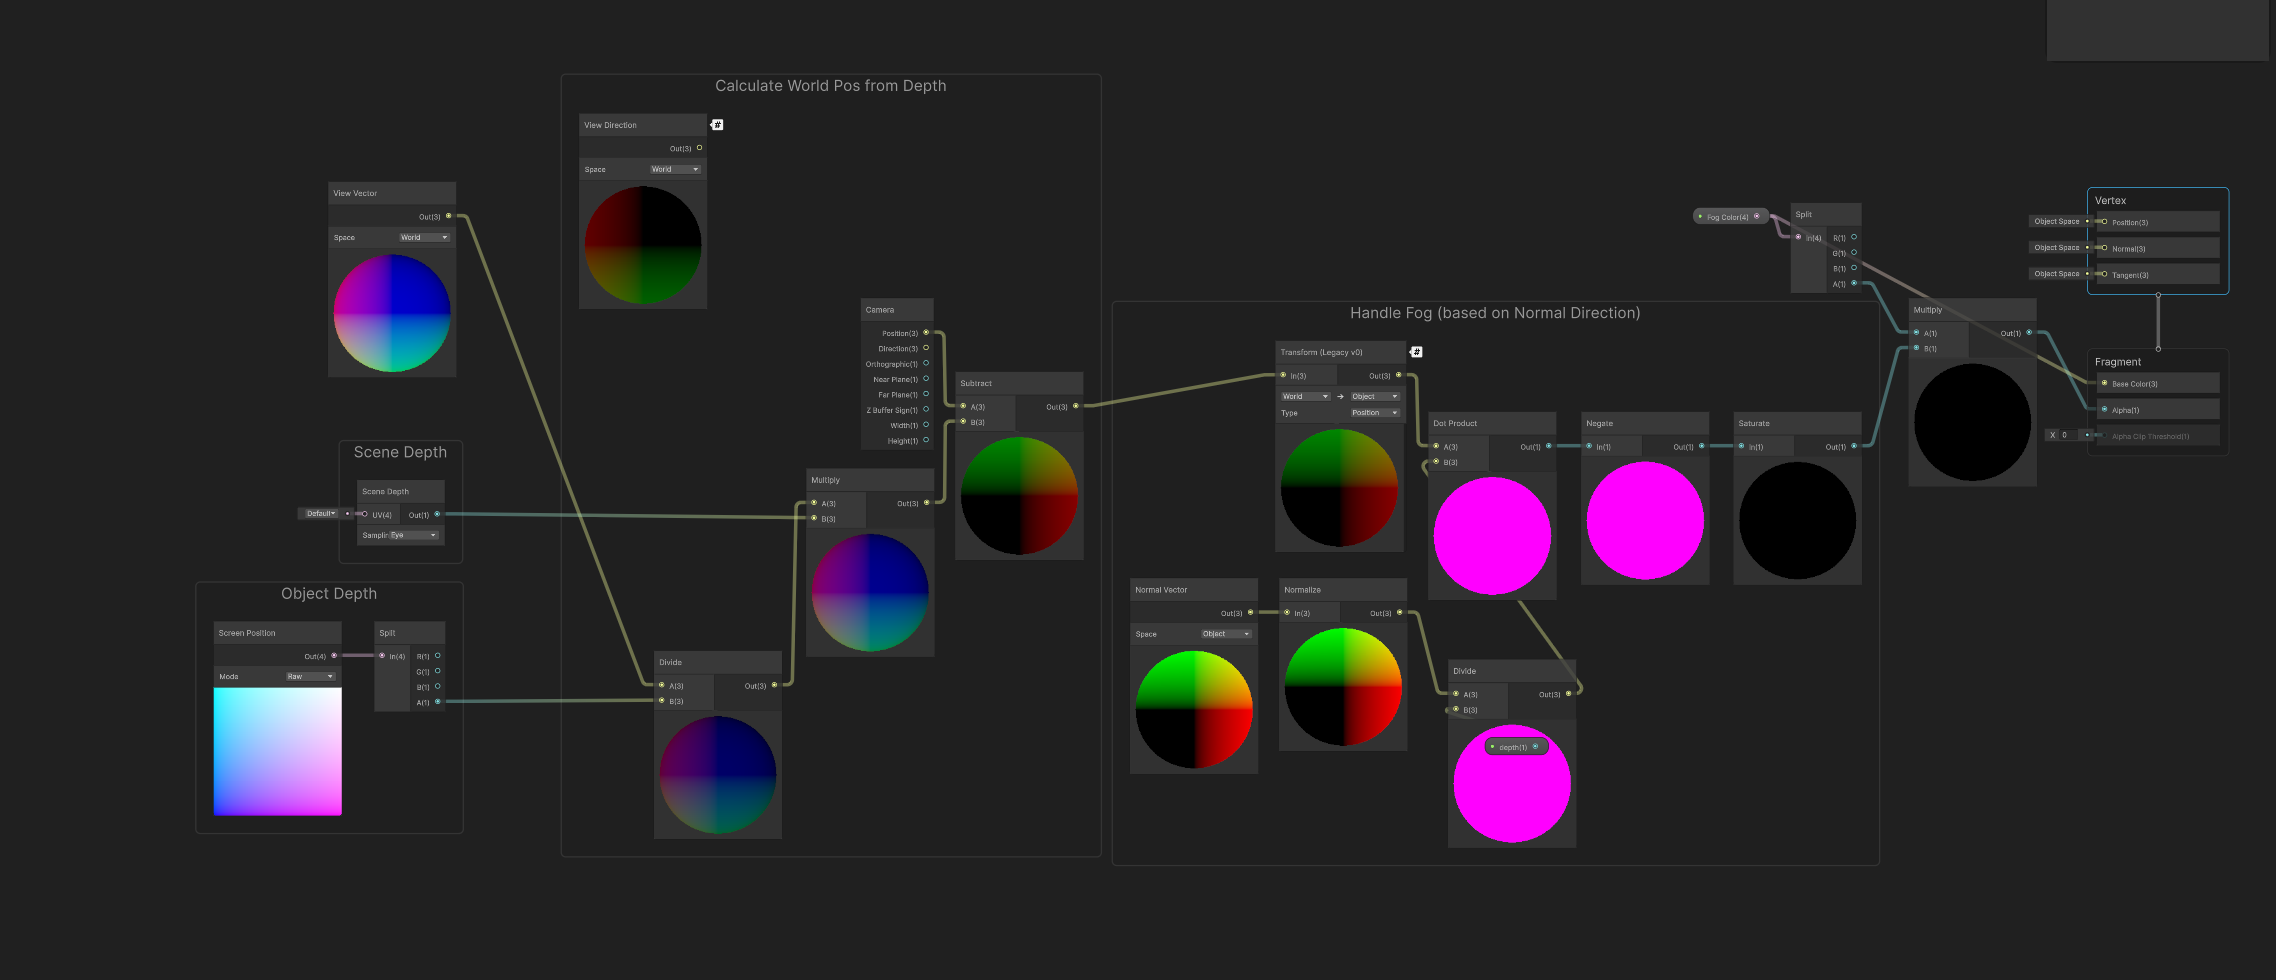Select the magenta preview sphere on Negate node
Image resolution: width=2276 pixels, height=980 pixels.
pyautogui.click(x=1644, y=518)
